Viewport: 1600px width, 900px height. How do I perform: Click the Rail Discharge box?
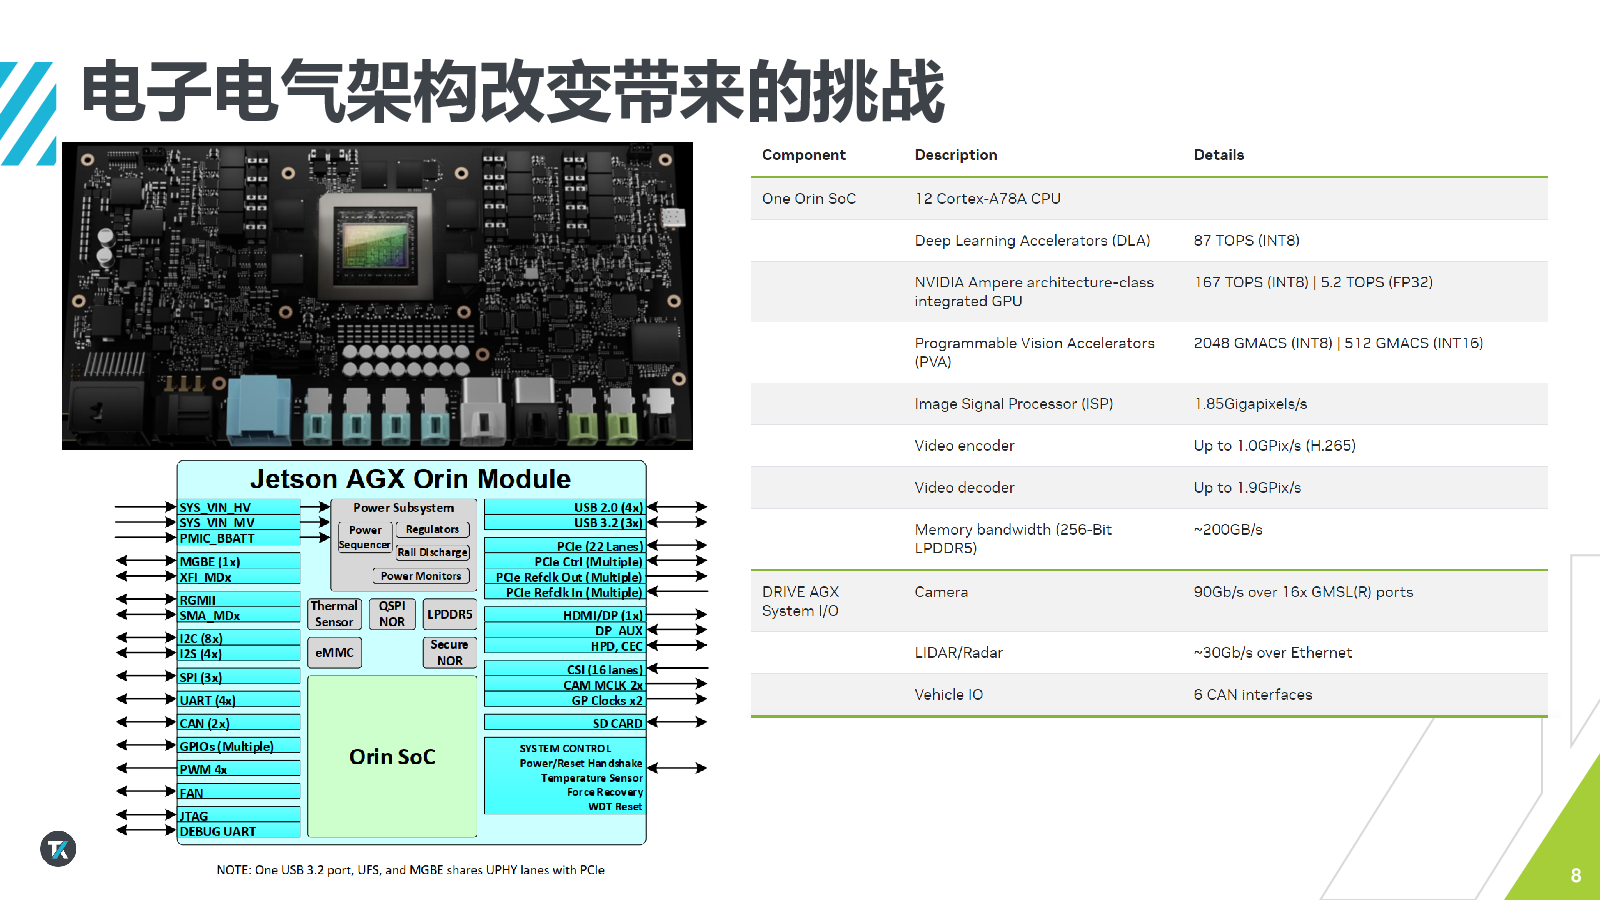[433, 552]
